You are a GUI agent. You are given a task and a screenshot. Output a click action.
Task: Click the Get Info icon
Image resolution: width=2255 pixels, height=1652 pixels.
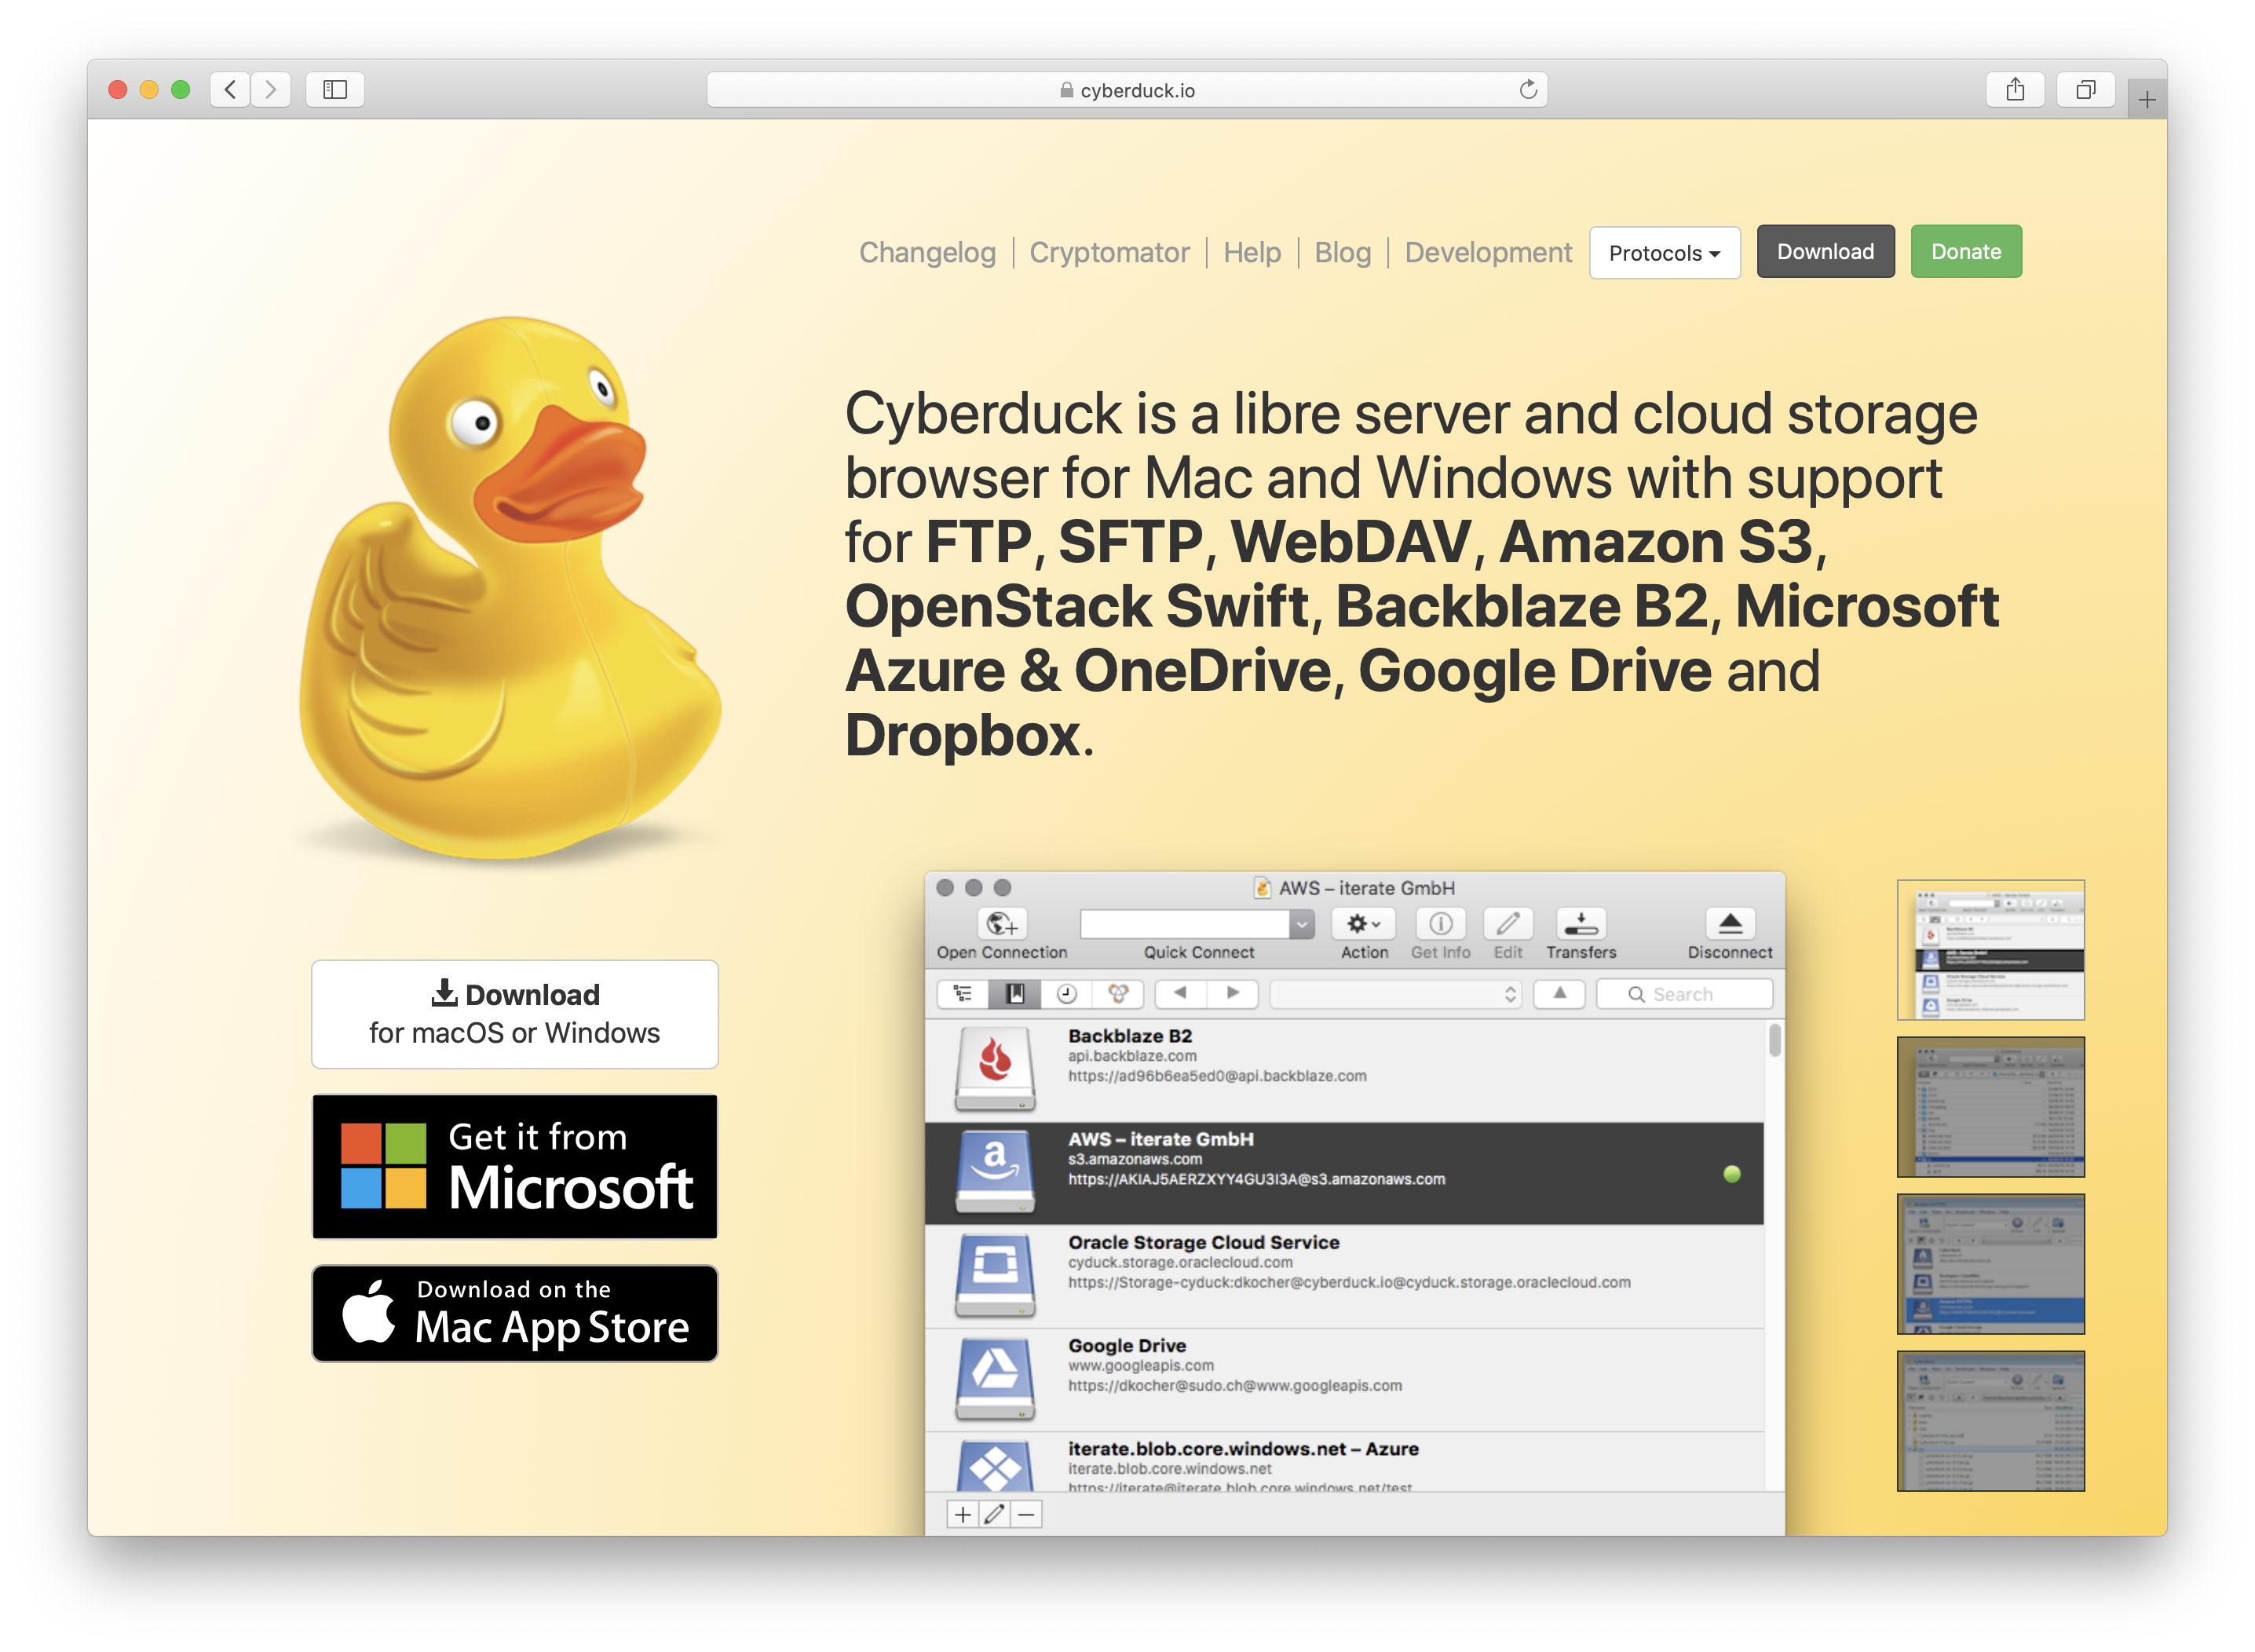1440,923
